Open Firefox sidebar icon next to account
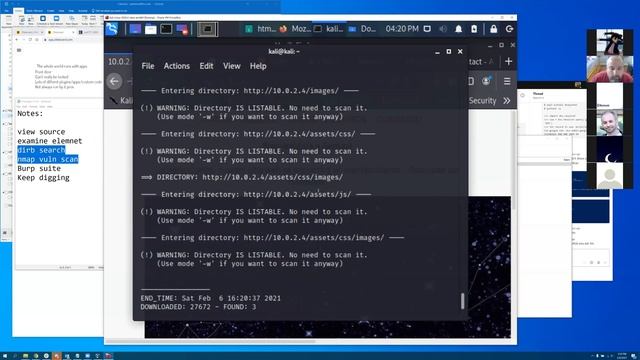Viewport: 640px width, 360px height. [471, 81]
